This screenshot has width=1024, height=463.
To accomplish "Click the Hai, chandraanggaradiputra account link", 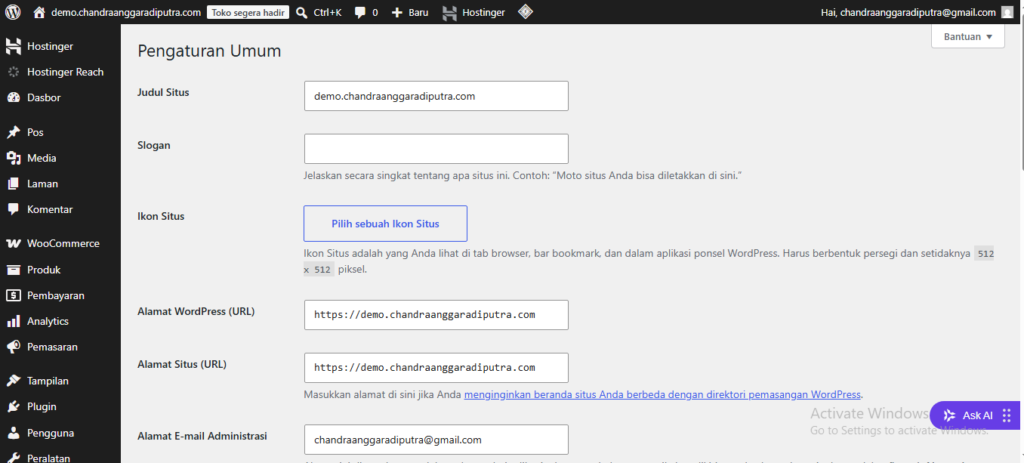I will (908, 12).
